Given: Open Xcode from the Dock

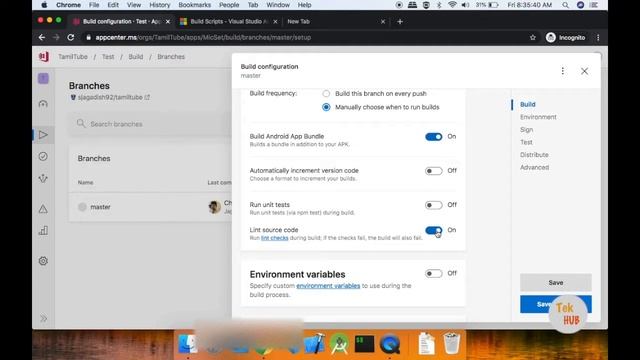Looking at the screenshot, I should (315, 344).
